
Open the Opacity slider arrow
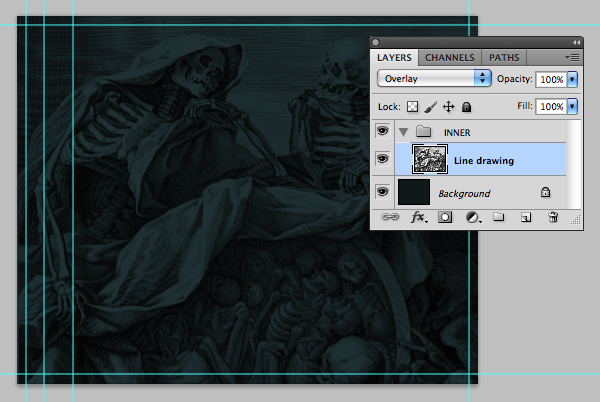click(572, 79)
